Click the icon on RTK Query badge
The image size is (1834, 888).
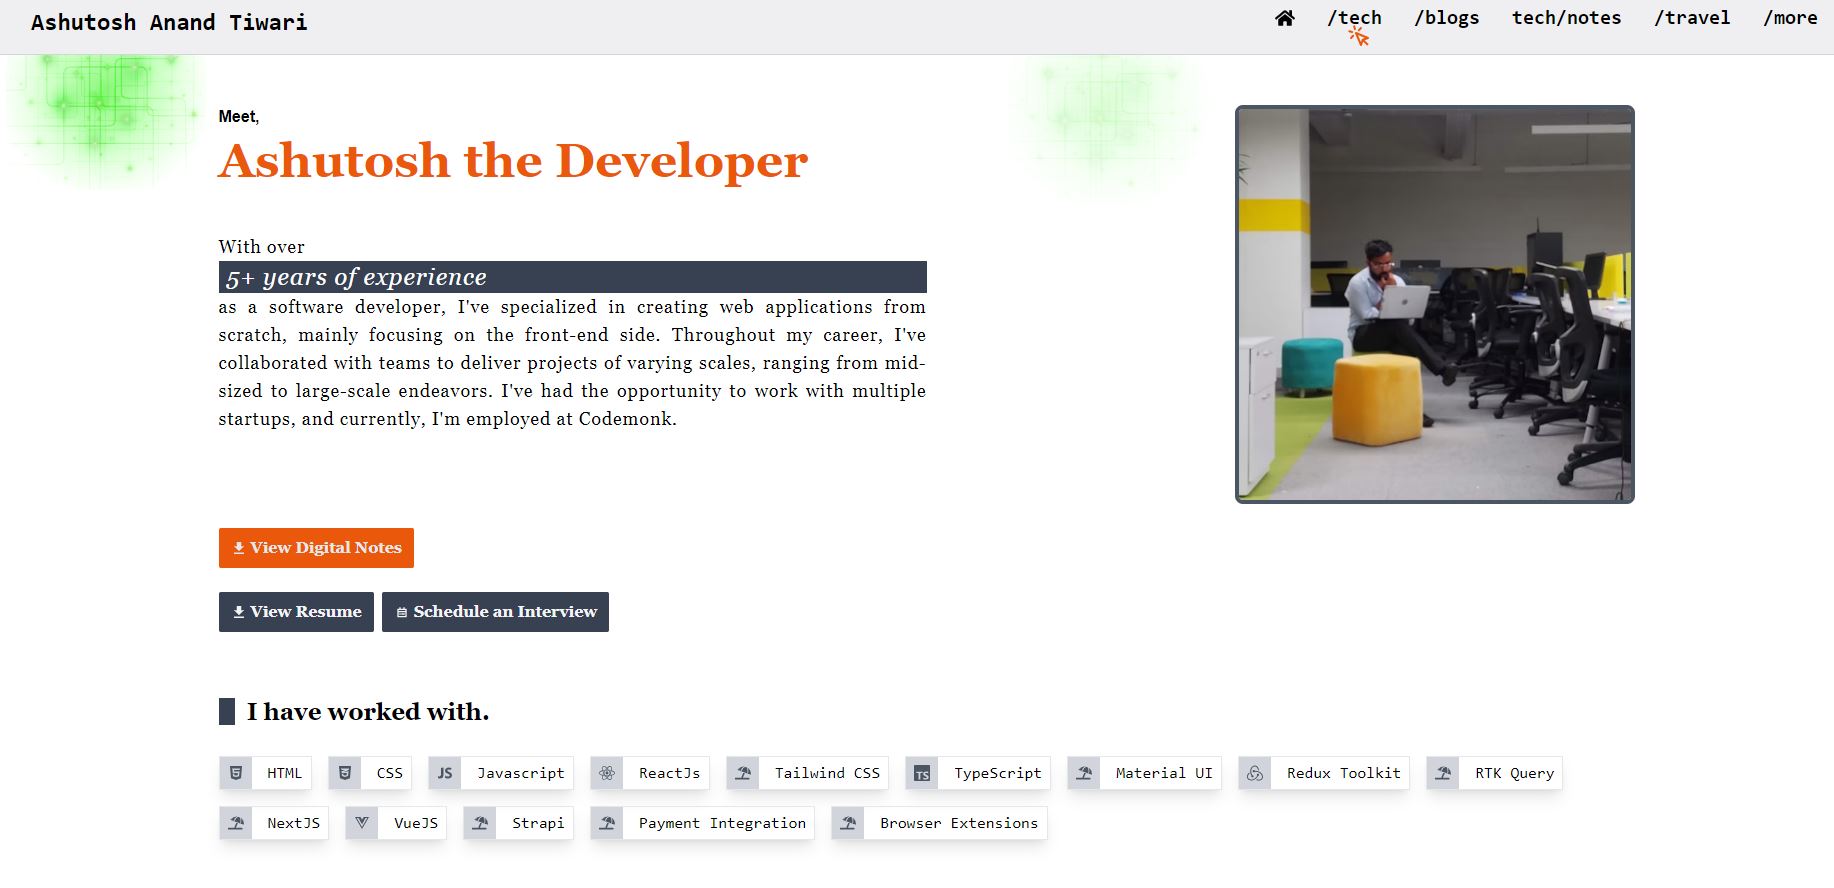coord(1443,773)
